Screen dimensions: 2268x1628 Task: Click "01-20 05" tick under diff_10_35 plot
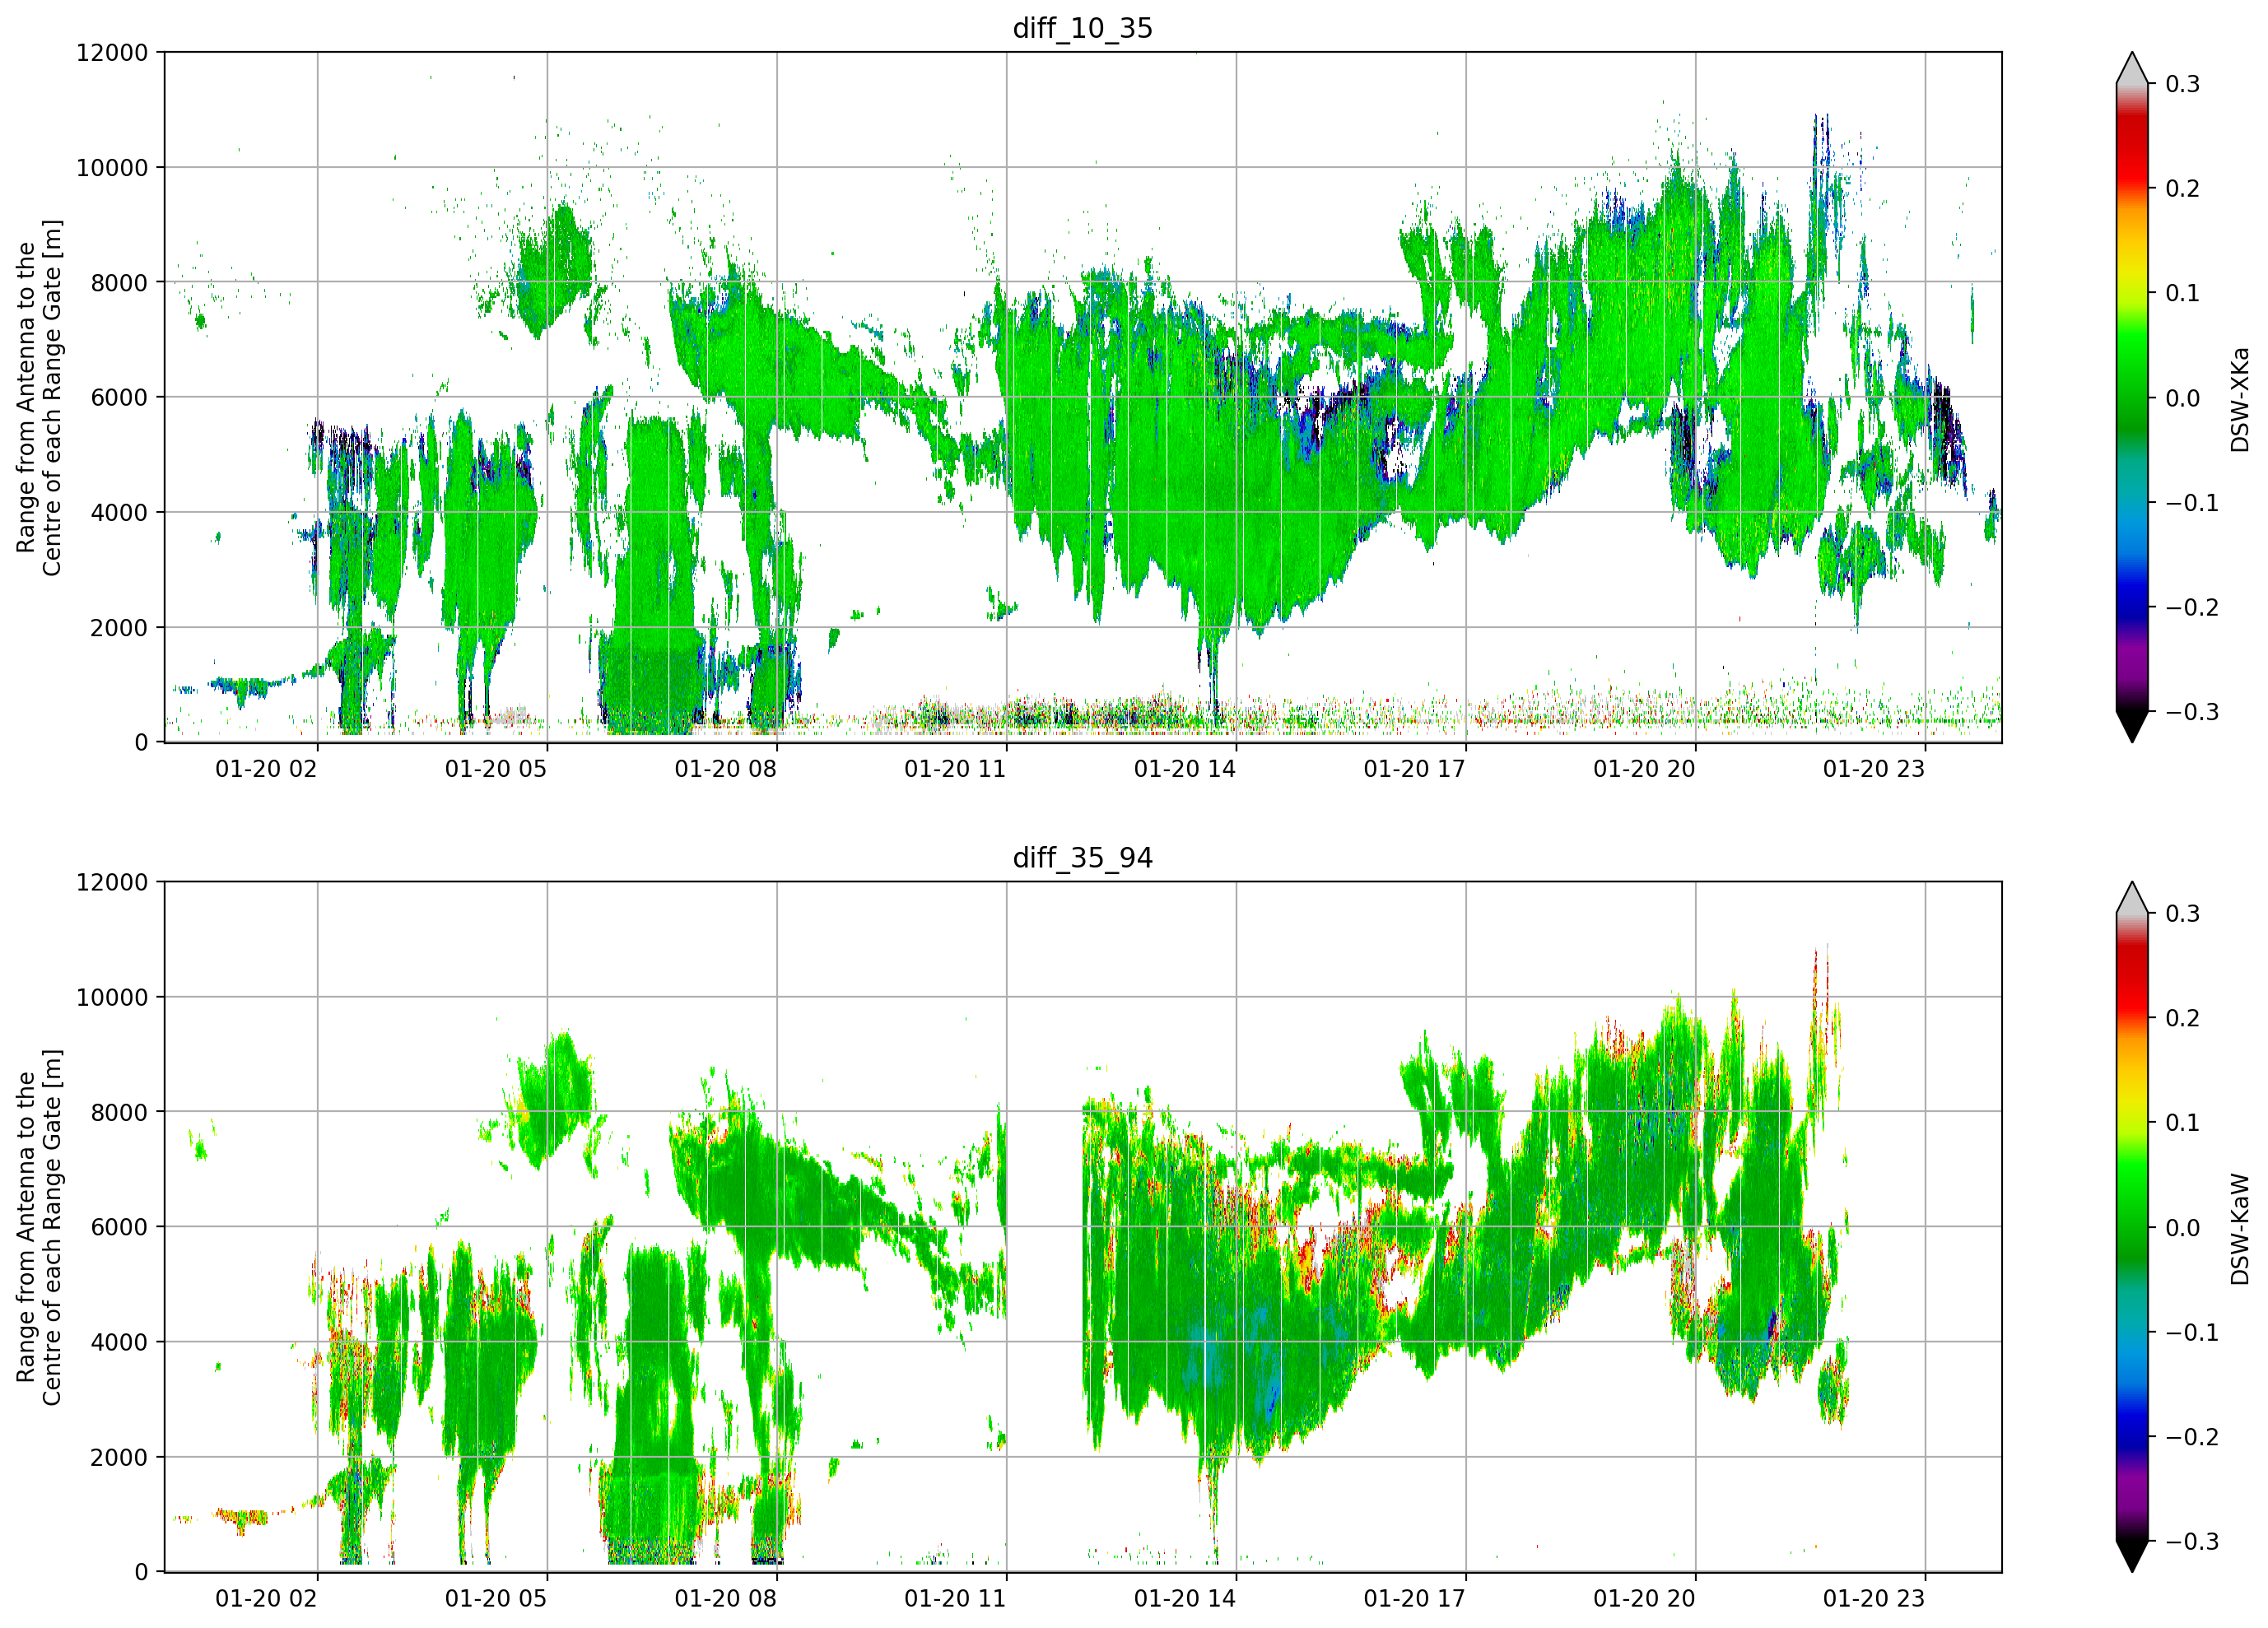click(496, 769)
